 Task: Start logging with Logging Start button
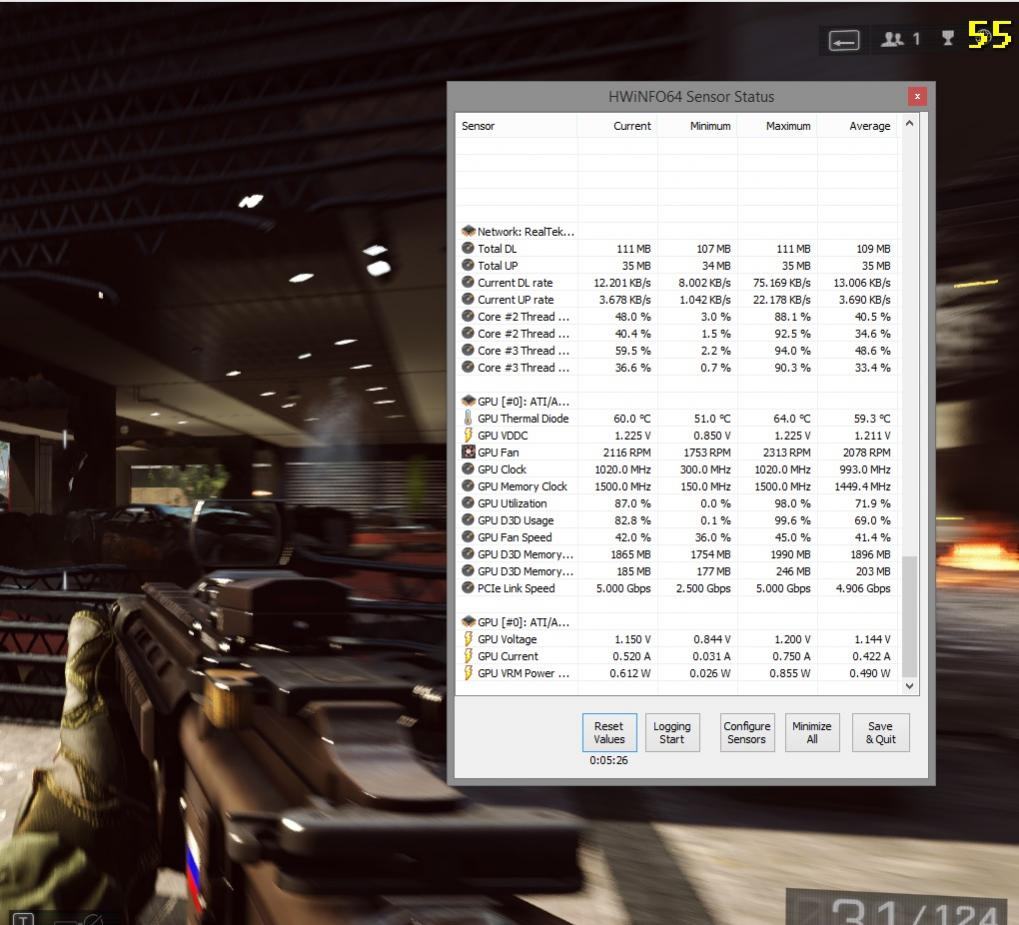[672, 732]
